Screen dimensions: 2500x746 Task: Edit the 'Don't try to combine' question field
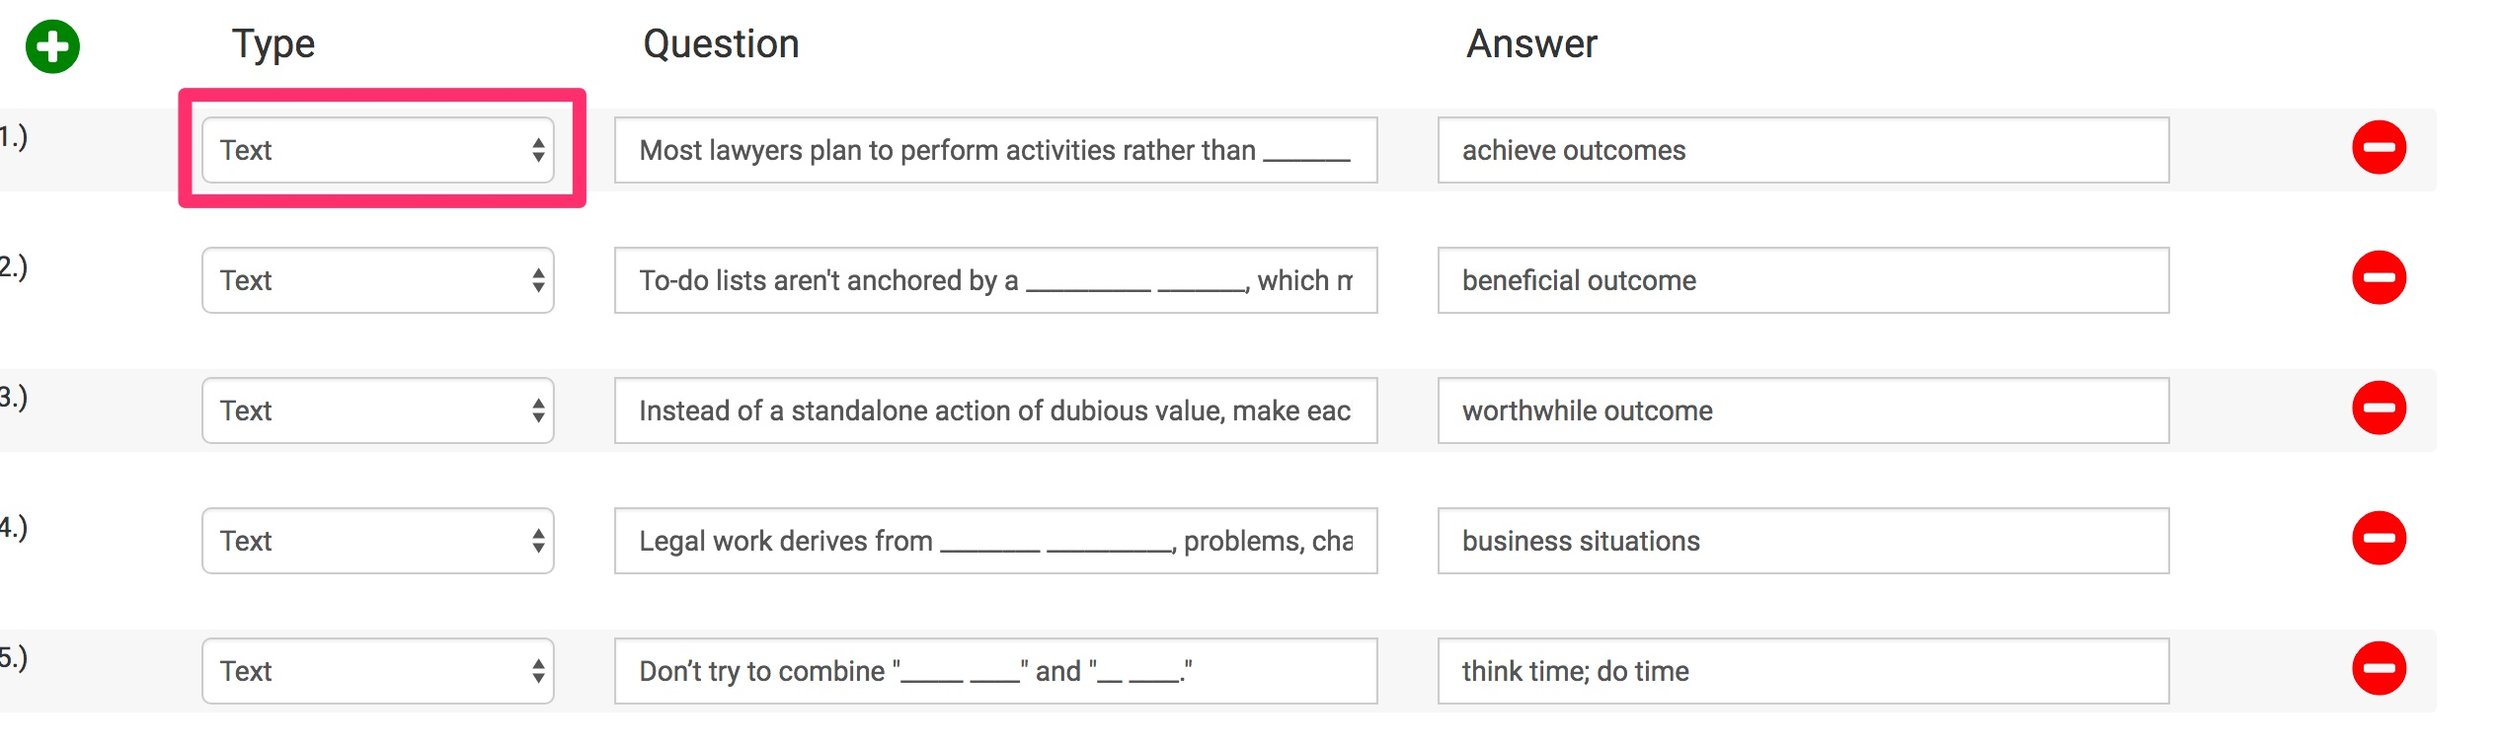[x=996, y=671]
